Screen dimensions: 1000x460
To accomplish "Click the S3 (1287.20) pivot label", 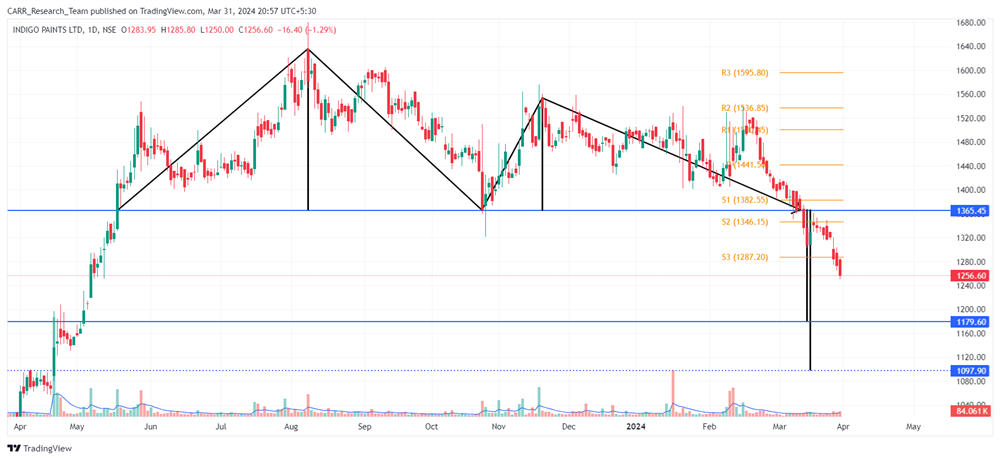I will (x=745, y=257).
